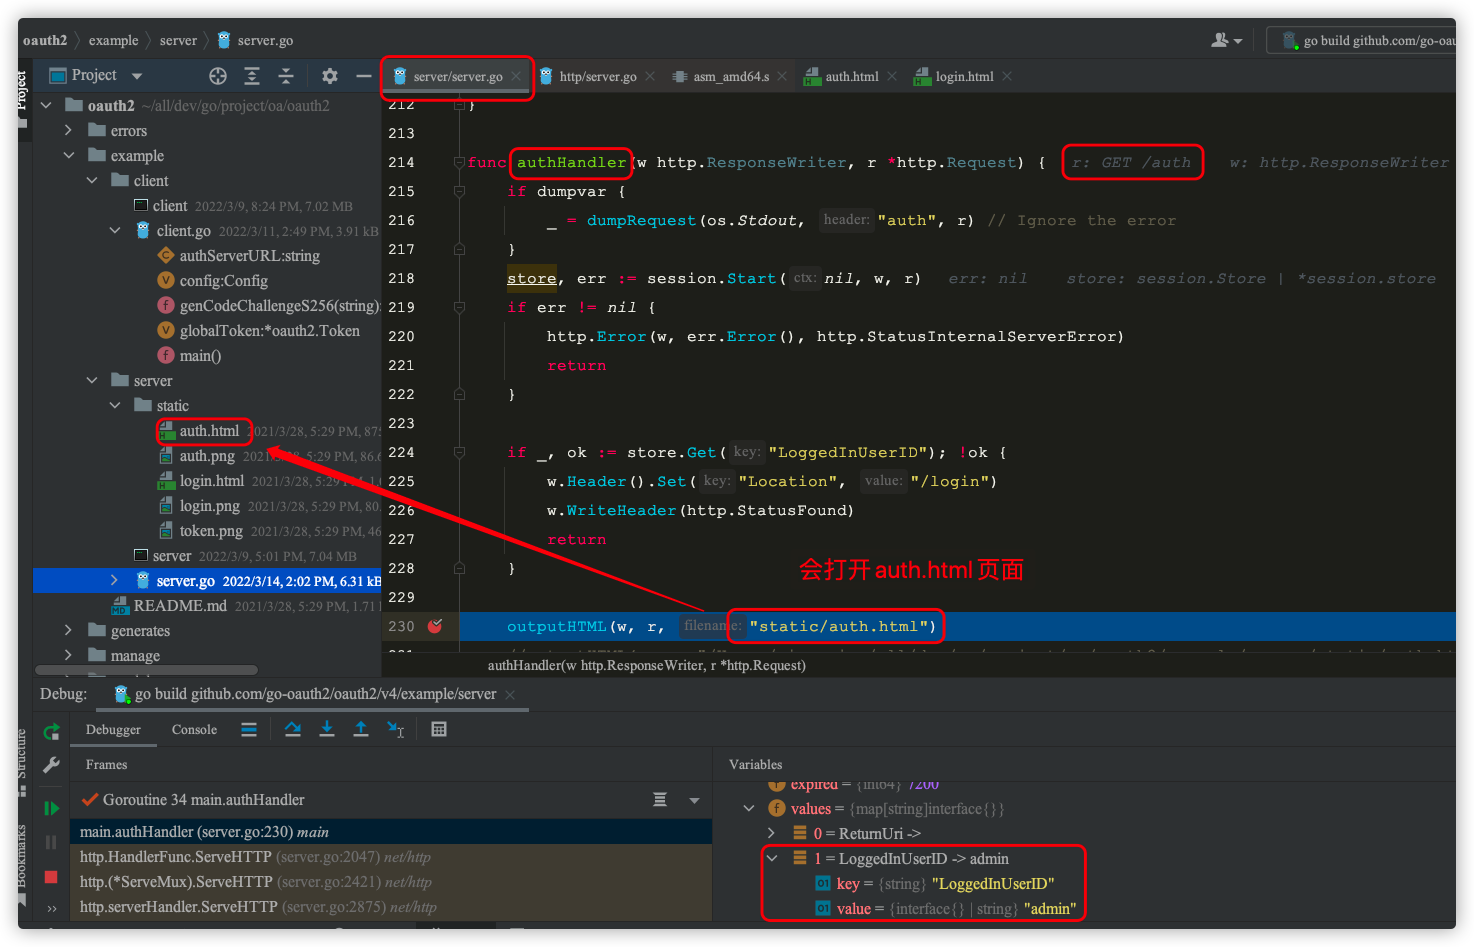The height and width of the screenshot is (947, 1474).
Task: Click the Project panel horizontal scrollbar
Action: 146,670
